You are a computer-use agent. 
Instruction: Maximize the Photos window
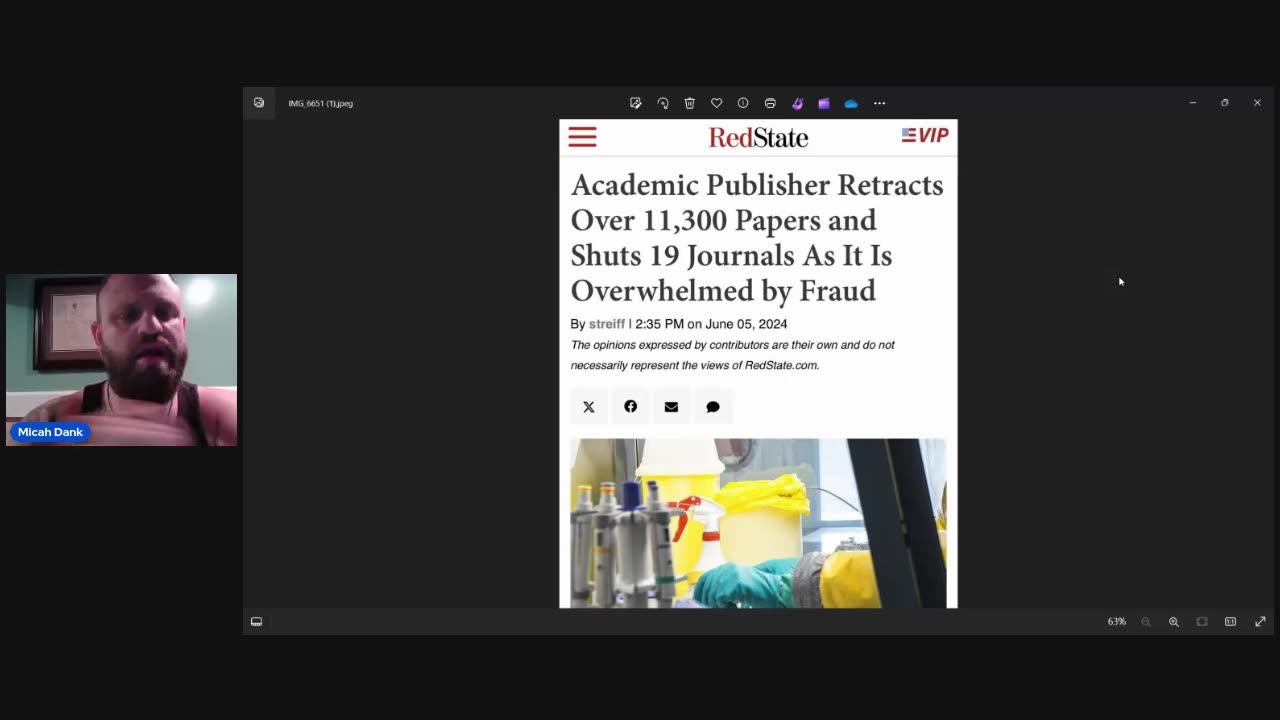[x=1224, y=103]
